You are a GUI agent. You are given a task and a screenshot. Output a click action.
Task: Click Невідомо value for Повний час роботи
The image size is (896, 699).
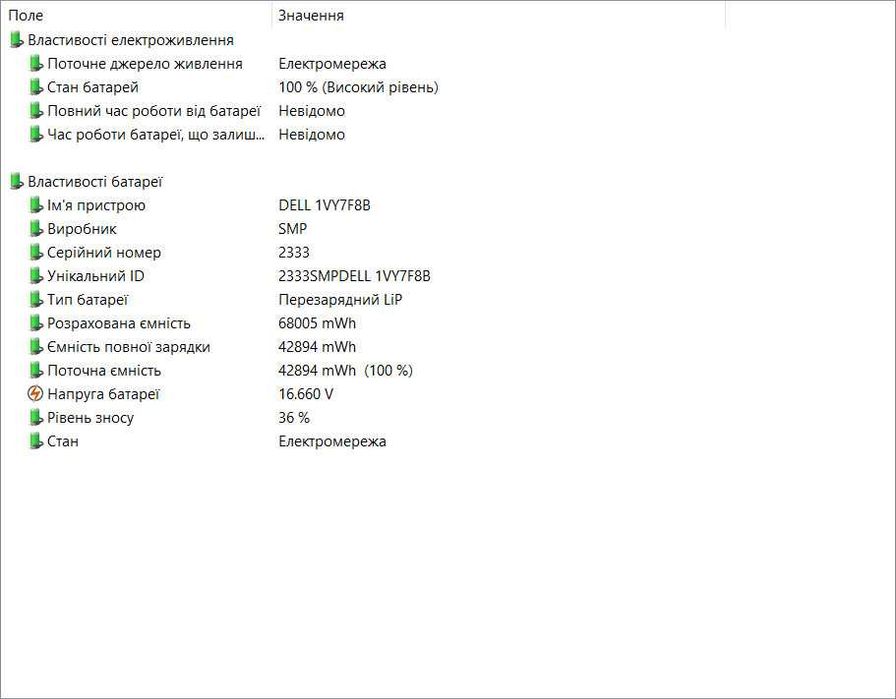coord(311,111)
